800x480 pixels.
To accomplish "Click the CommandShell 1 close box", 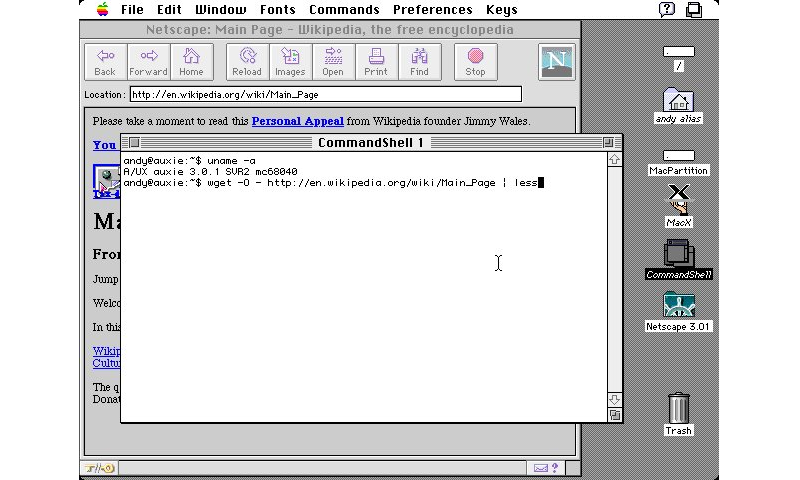I will (x=135, y=142).
